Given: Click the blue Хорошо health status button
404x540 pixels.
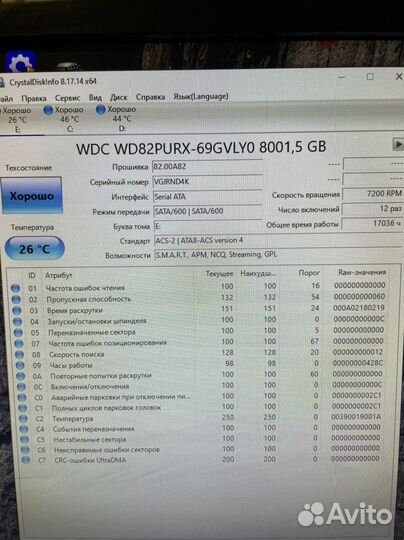Looking at the screenshot, I should point(32,196).
